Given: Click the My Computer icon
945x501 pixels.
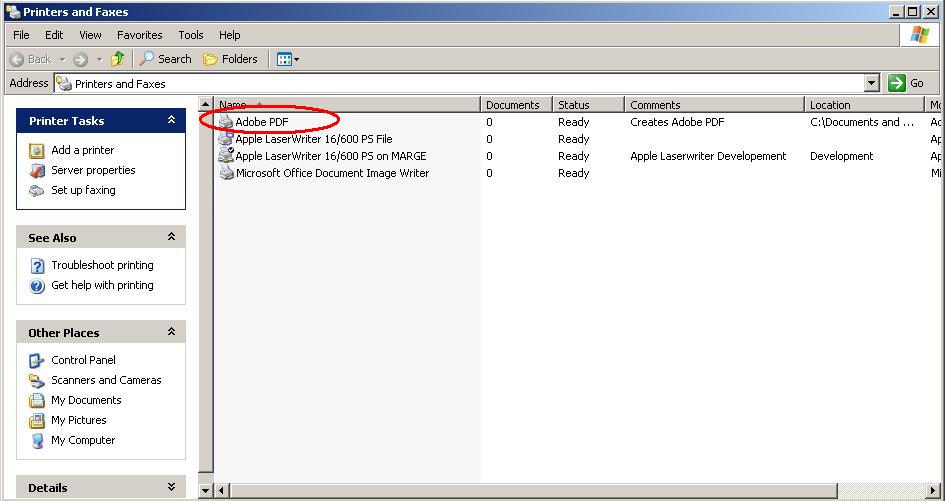Looking at the screenshot, I should coord(37,440).
